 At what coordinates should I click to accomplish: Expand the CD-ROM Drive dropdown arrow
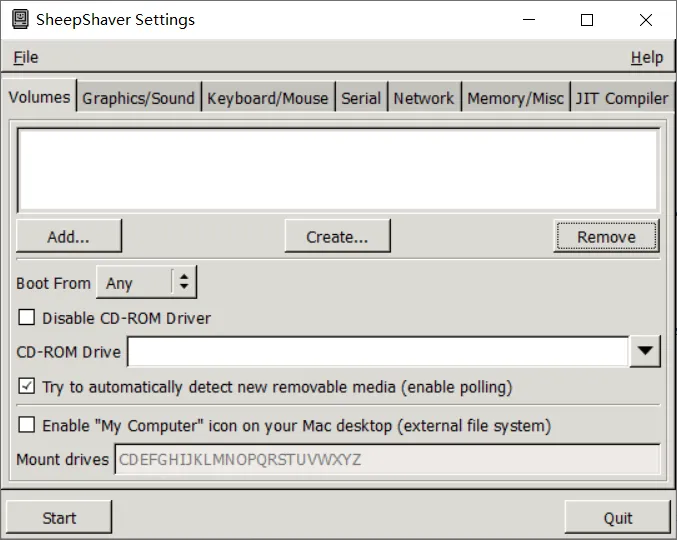(645, 351)
